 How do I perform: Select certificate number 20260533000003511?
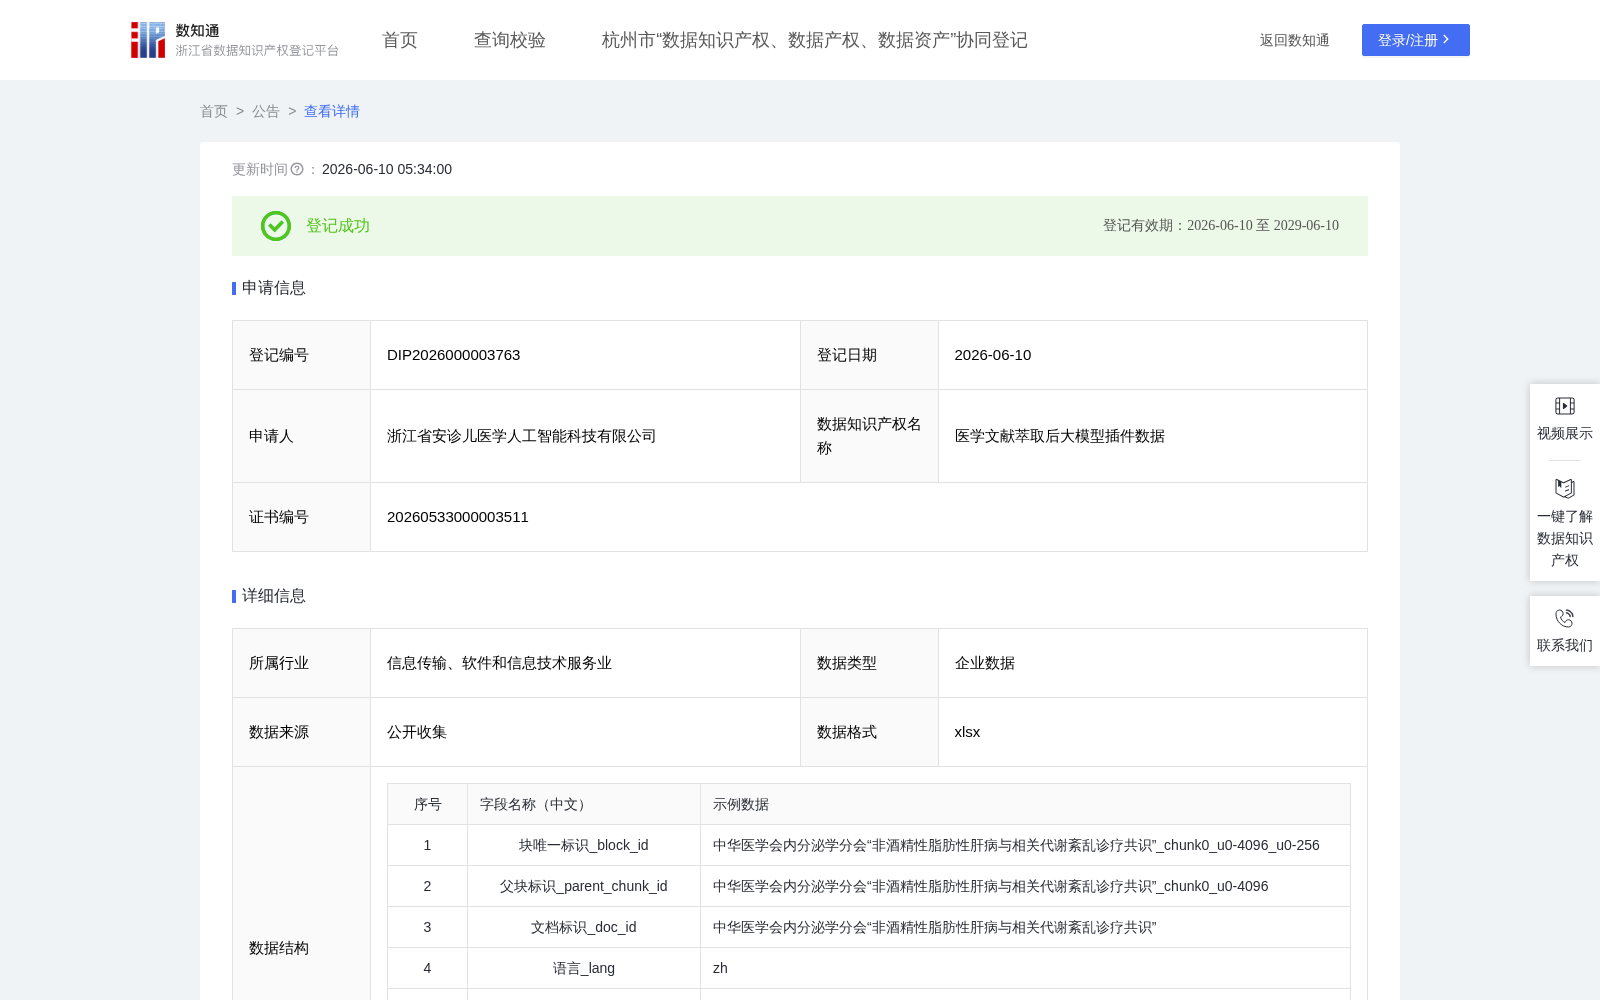click(458, 517)
